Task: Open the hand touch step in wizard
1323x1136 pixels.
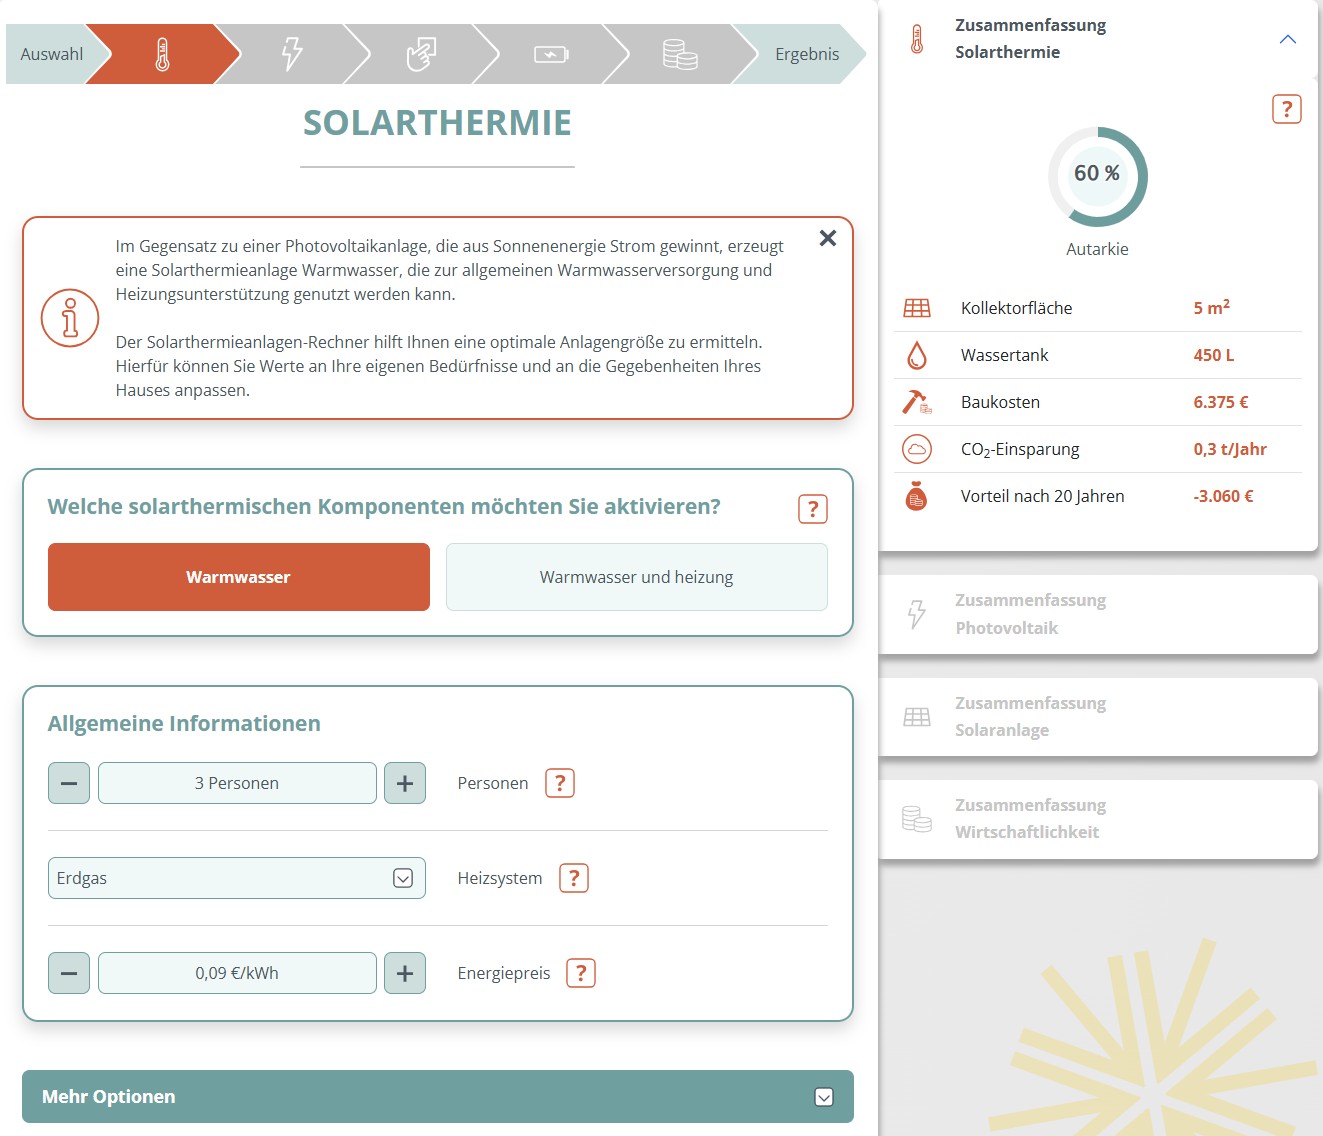Action: tap(421, 54)
